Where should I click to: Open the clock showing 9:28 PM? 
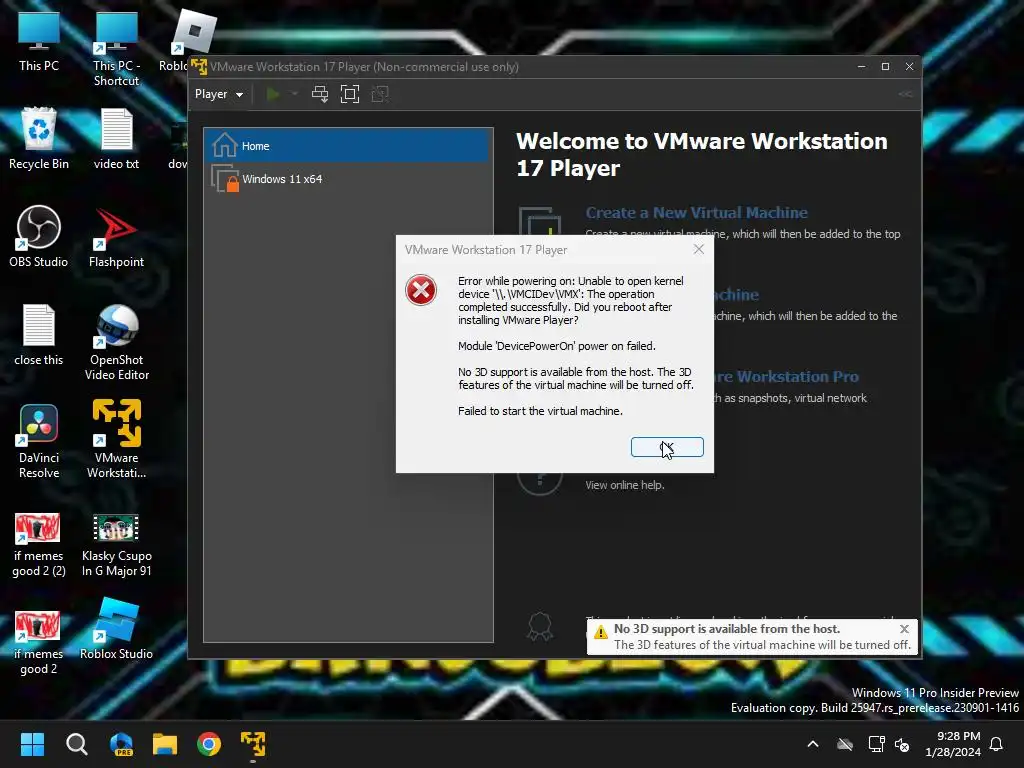tap(952, 744)
